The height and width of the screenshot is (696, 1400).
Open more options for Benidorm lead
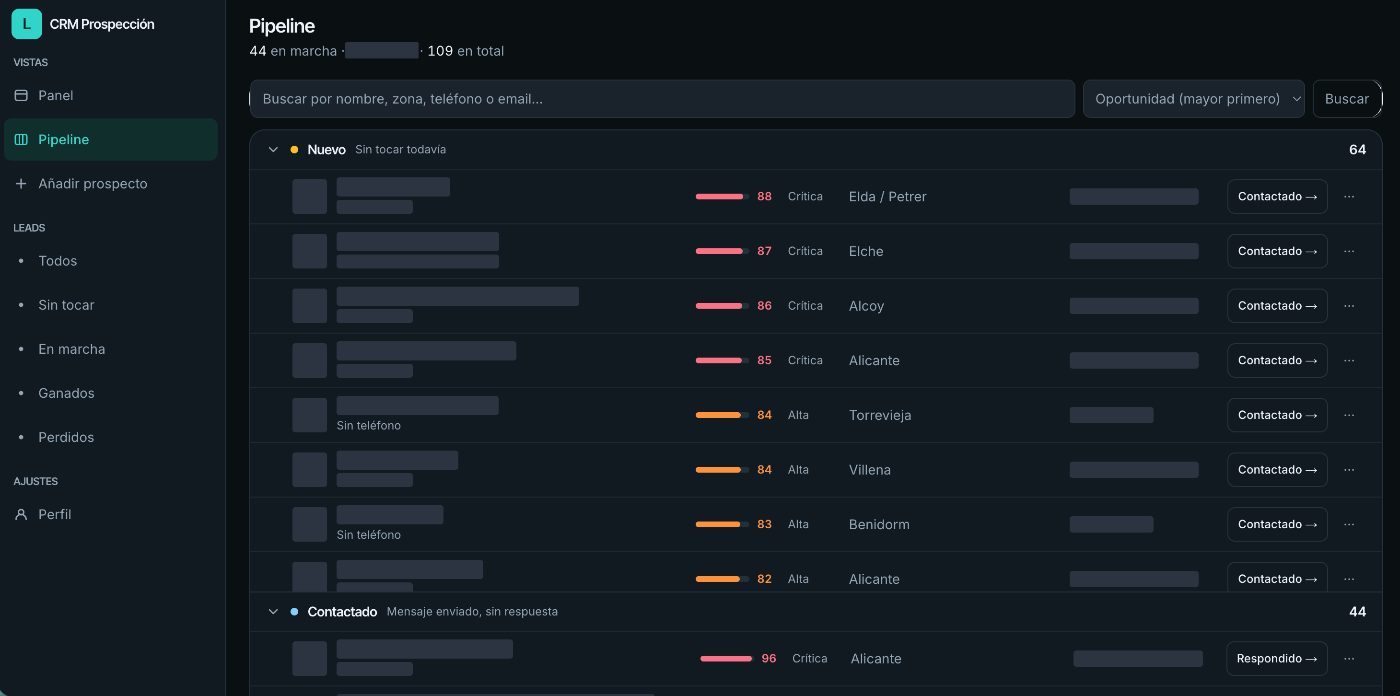point(1349,524)
